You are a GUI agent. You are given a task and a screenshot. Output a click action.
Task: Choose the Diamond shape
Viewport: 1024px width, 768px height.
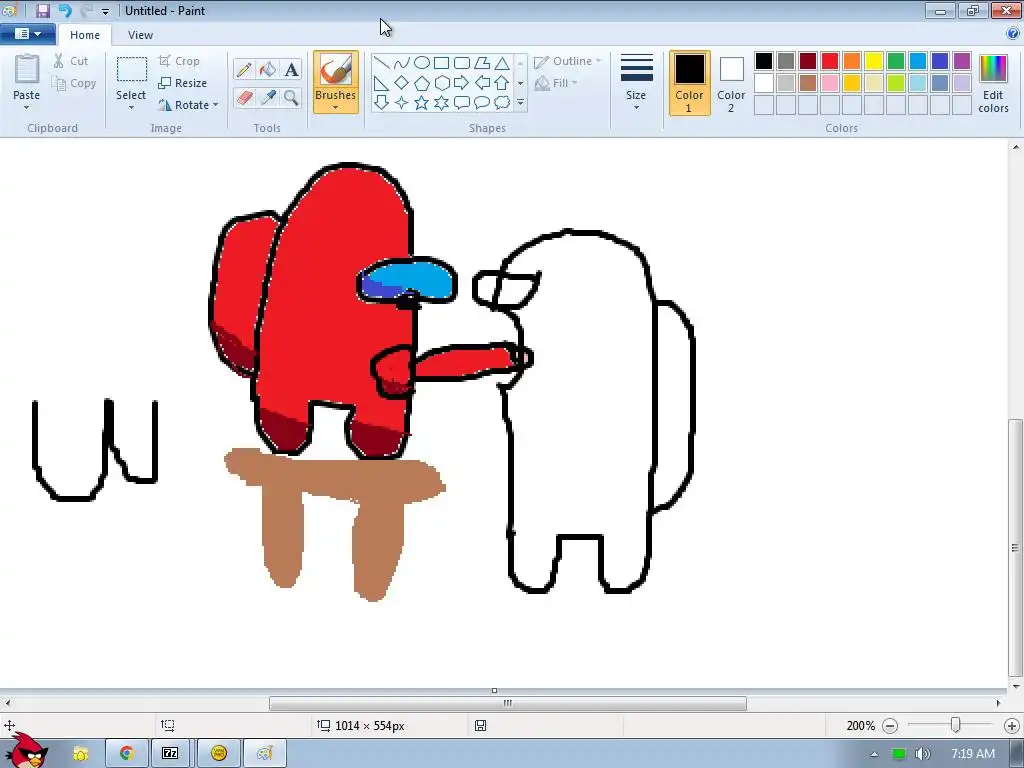[x=402, y=83]
